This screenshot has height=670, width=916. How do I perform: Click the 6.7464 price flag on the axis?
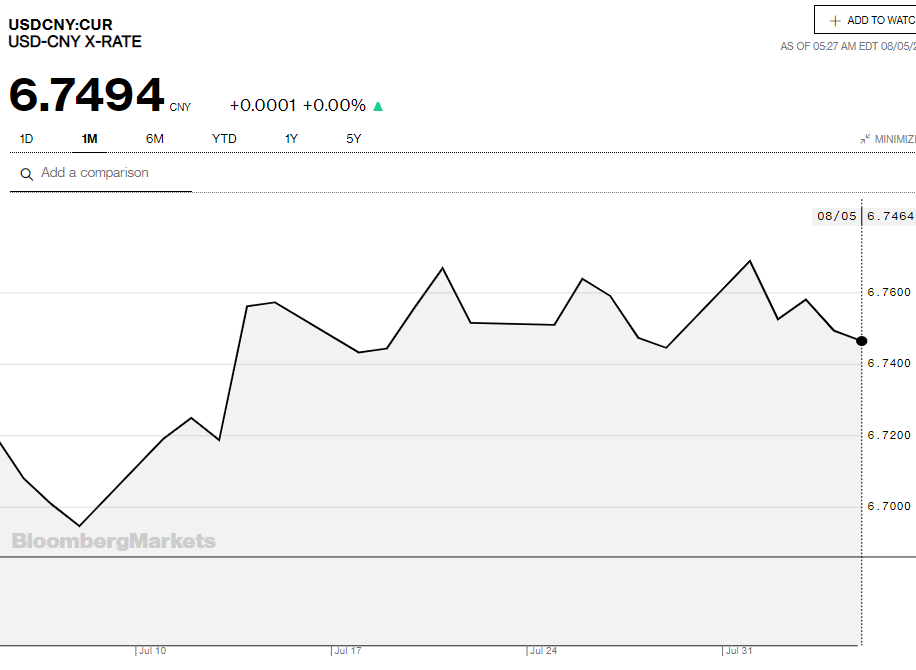[890, 216]
